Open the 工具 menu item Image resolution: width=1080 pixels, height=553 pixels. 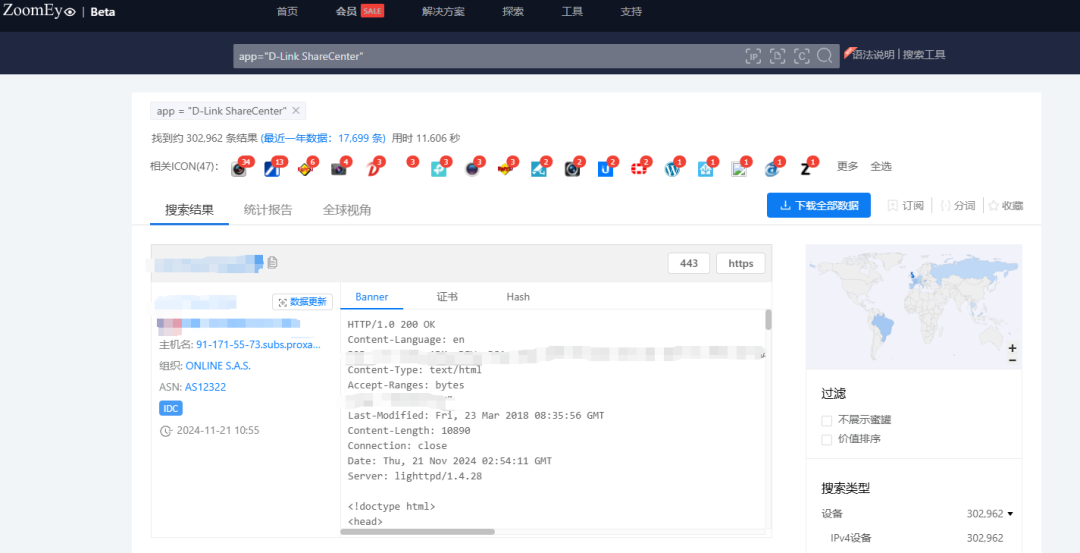coord(572,11)
